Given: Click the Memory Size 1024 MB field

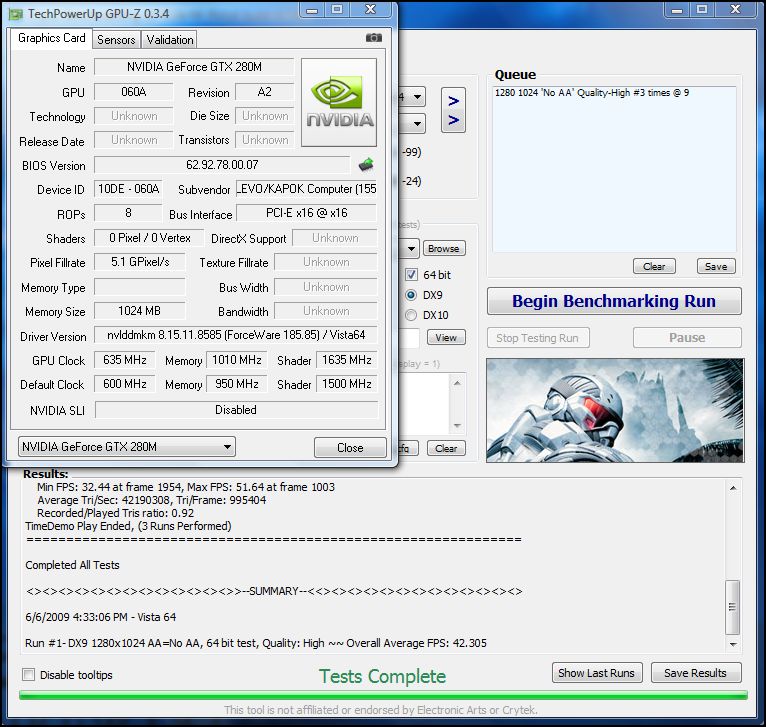Looking at the screenshot, I should pyautogui.click(x=140, y=311).
